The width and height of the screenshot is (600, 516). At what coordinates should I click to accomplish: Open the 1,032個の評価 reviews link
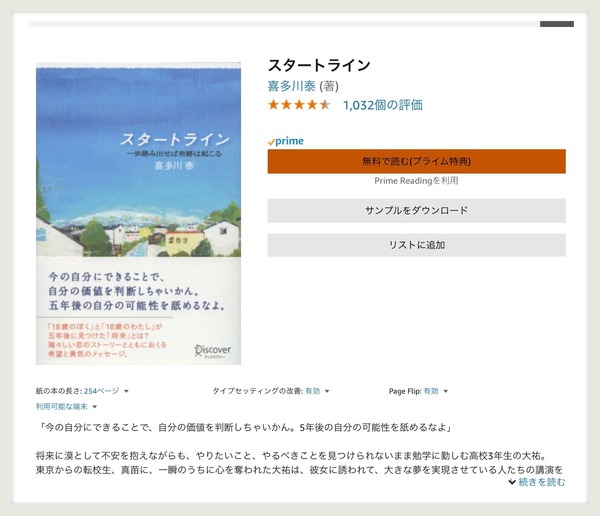click(x=383, y=105)
